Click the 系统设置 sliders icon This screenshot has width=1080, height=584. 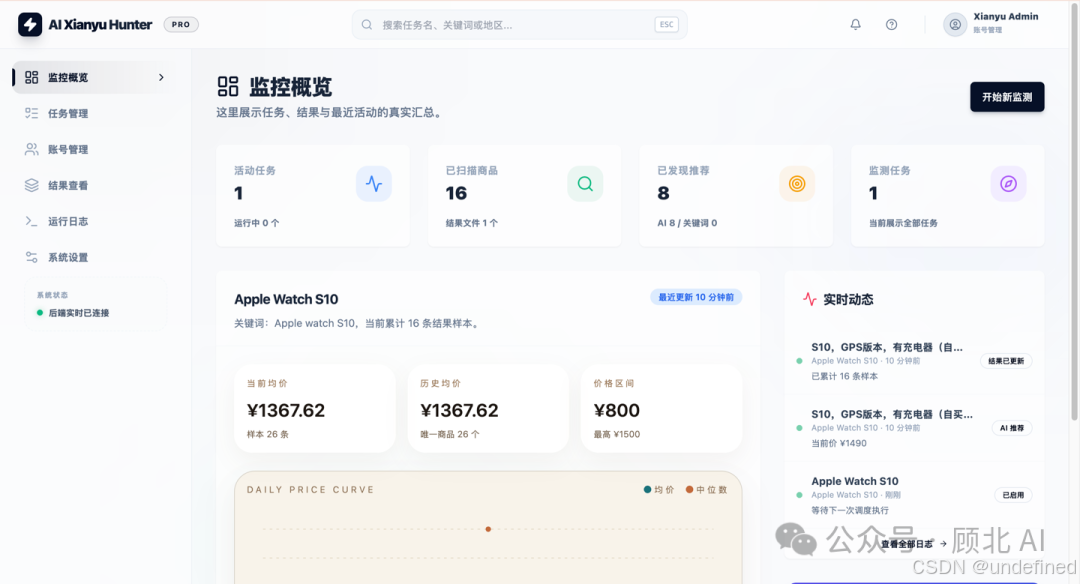[32, 258]
